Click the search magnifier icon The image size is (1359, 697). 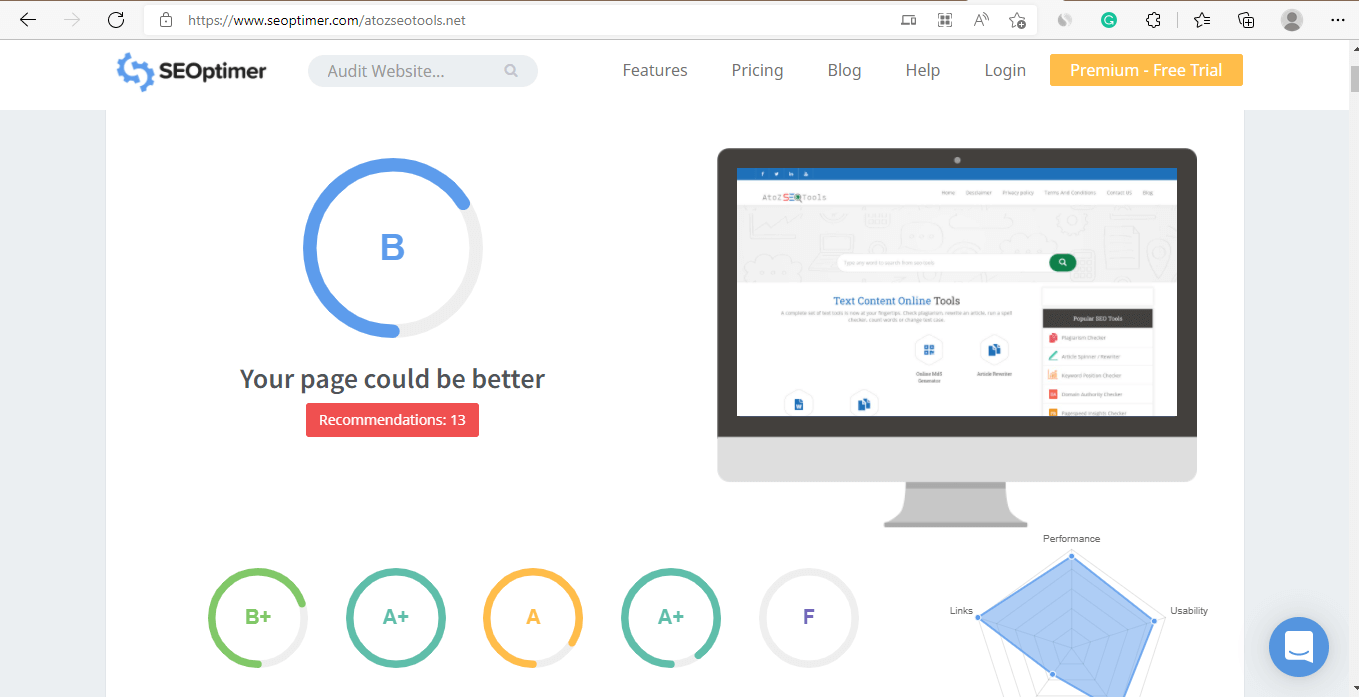(x=511, y=71)
